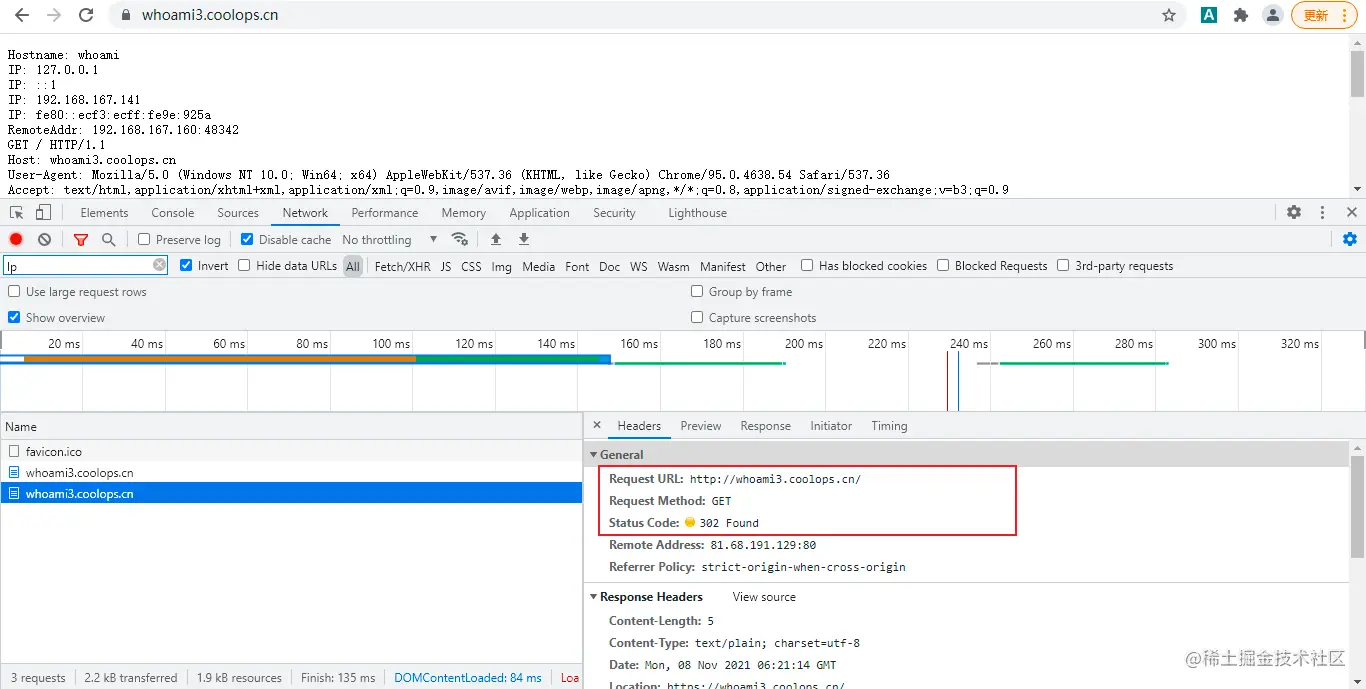Import HAR file with upload arrow
1366x689 pixels.
tap(495, 239)
